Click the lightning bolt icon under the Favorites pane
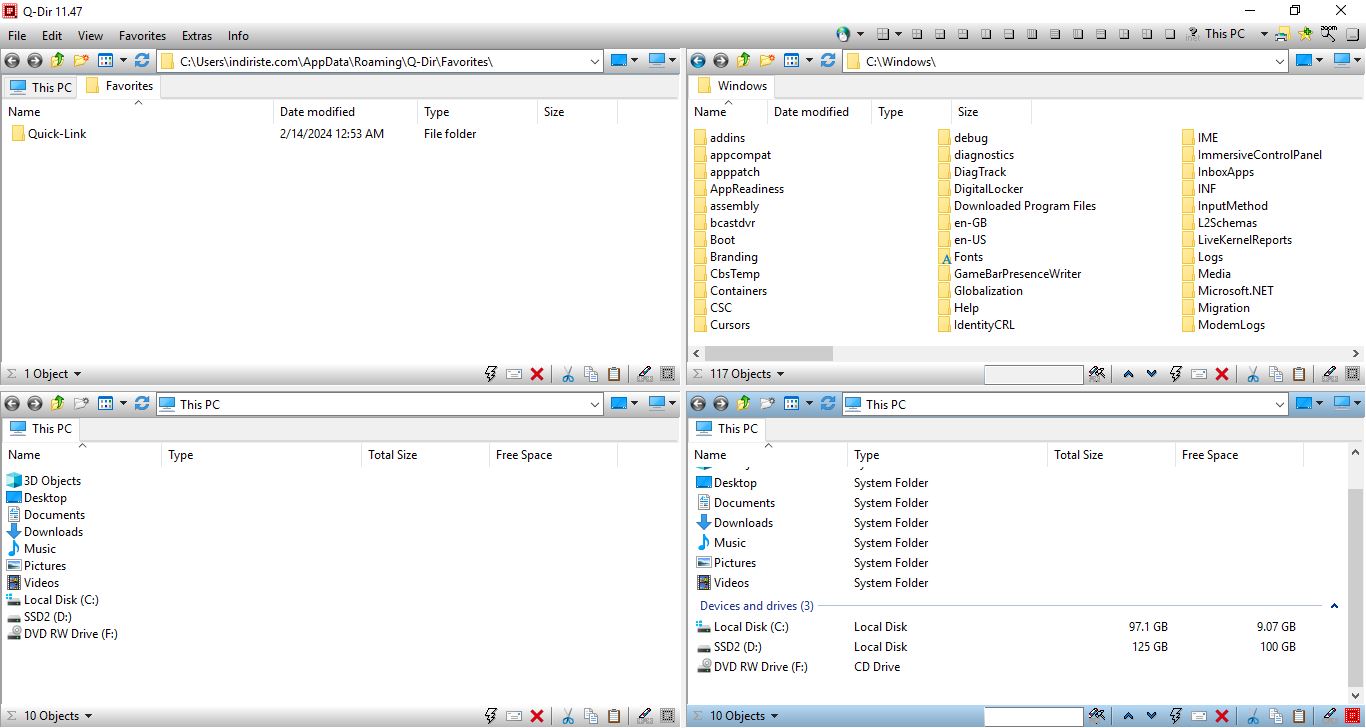 [491, 374]
